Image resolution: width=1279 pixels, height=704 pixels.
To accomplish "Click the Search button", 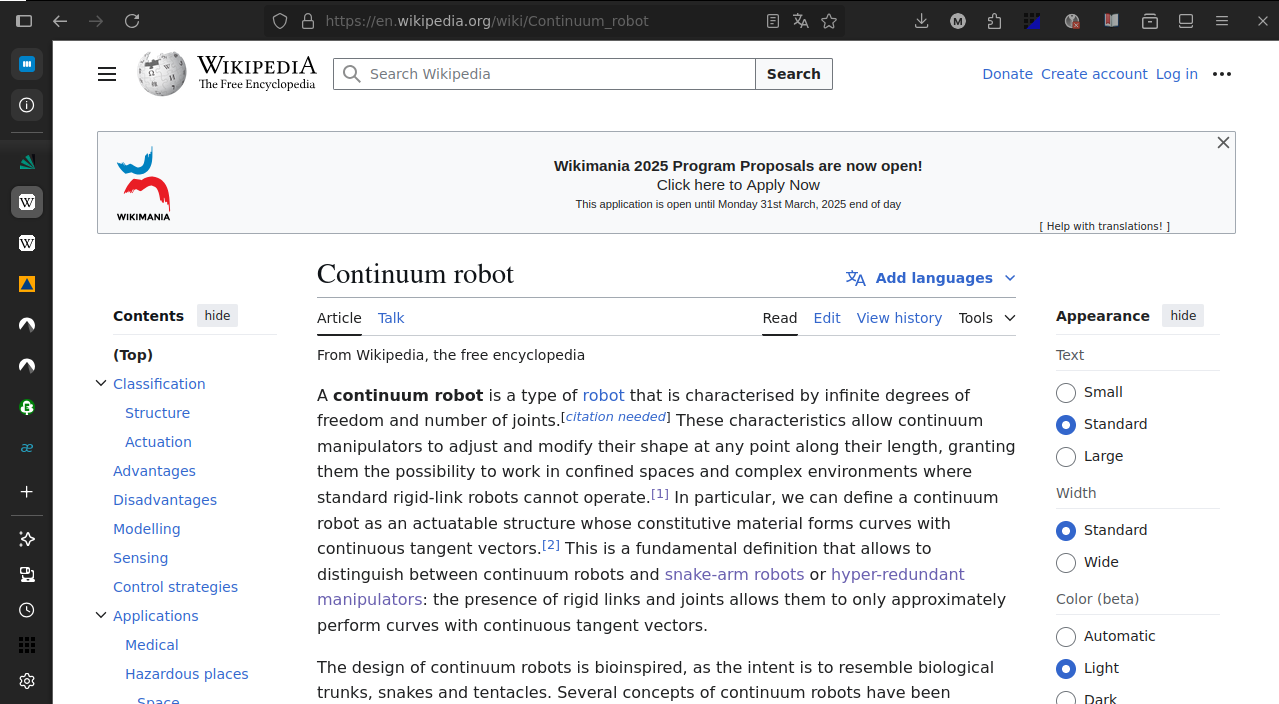I will click(x=794, y=74).
